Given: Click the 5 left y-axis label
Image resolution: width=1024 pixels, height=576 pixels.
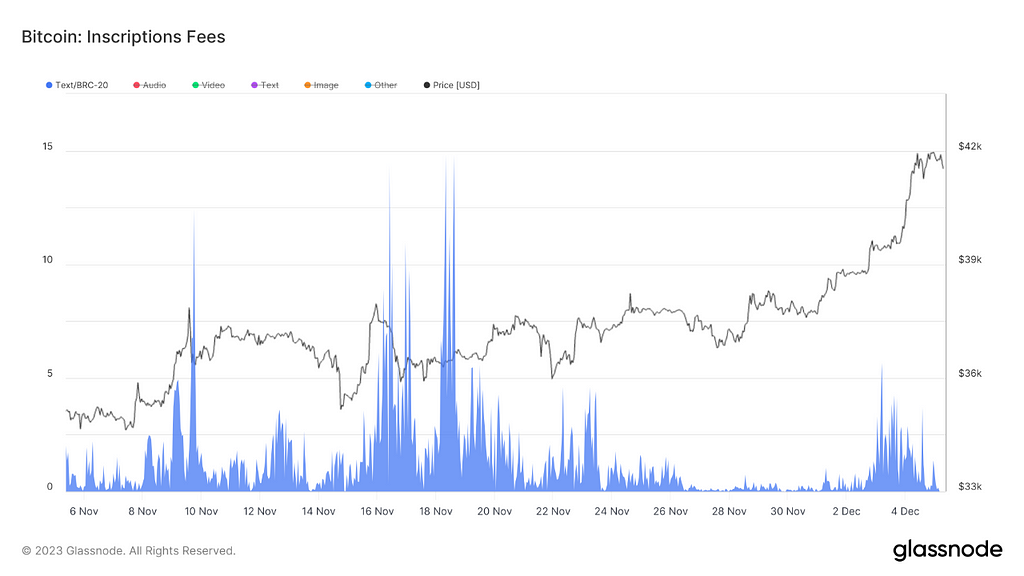Looking at the screenshot, I should (x=50, y=374).
